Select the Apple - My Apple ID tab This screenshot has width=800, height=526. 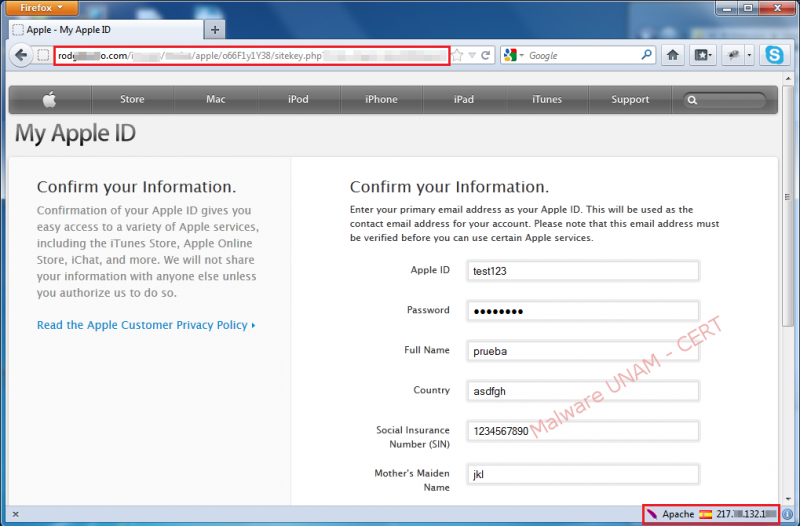point(106,30)
